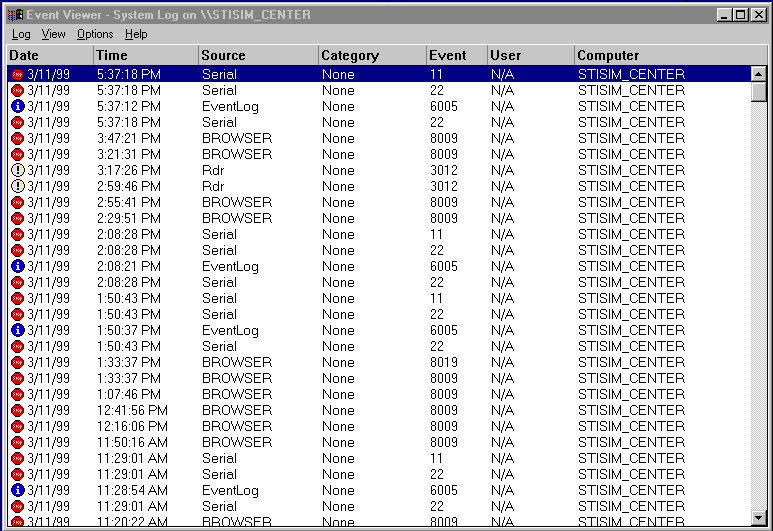Click the scrollbar up arrow
773x531 pixels.
(758, 74)
